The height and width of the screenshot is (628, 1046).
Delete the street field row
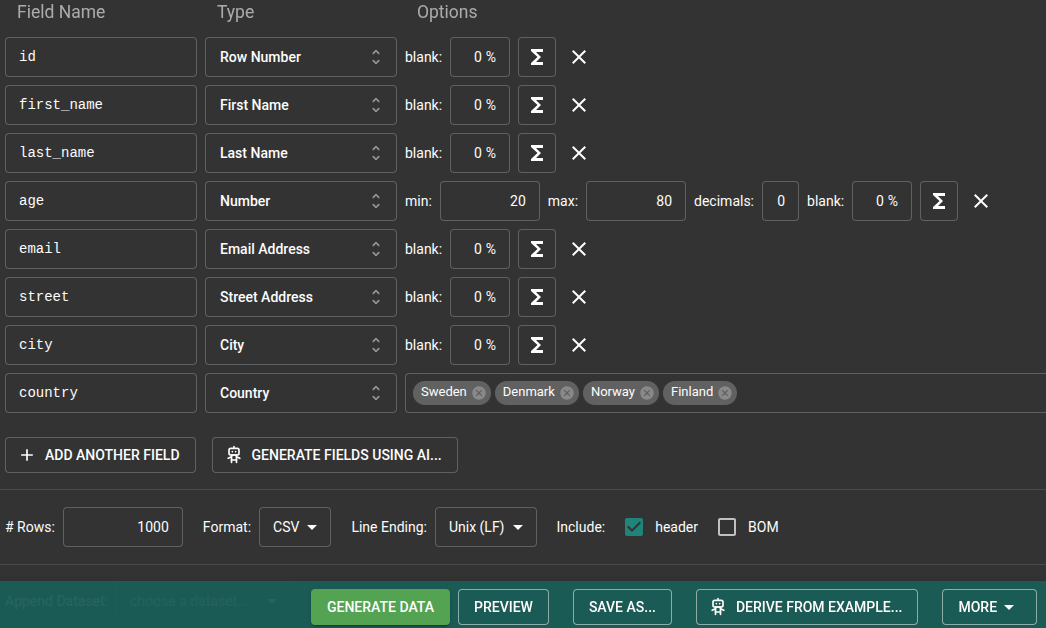[x=579, y=298]
